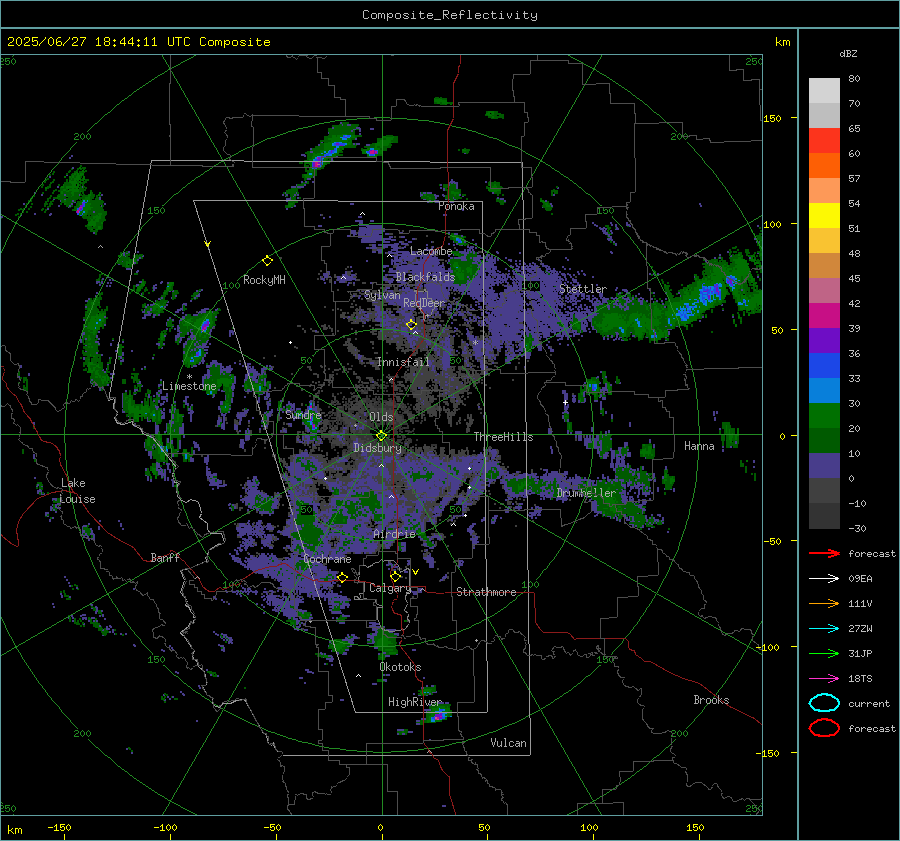The width and height of the screenshot is (900, 841).
Task: Click the Sylvan label
Action: coord(382,295)
